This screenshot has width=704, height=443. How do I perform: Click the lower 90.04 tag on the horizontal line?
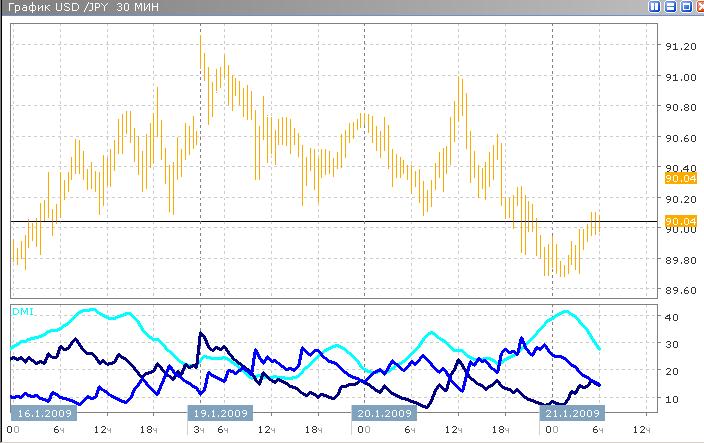[x=680, y=221]
